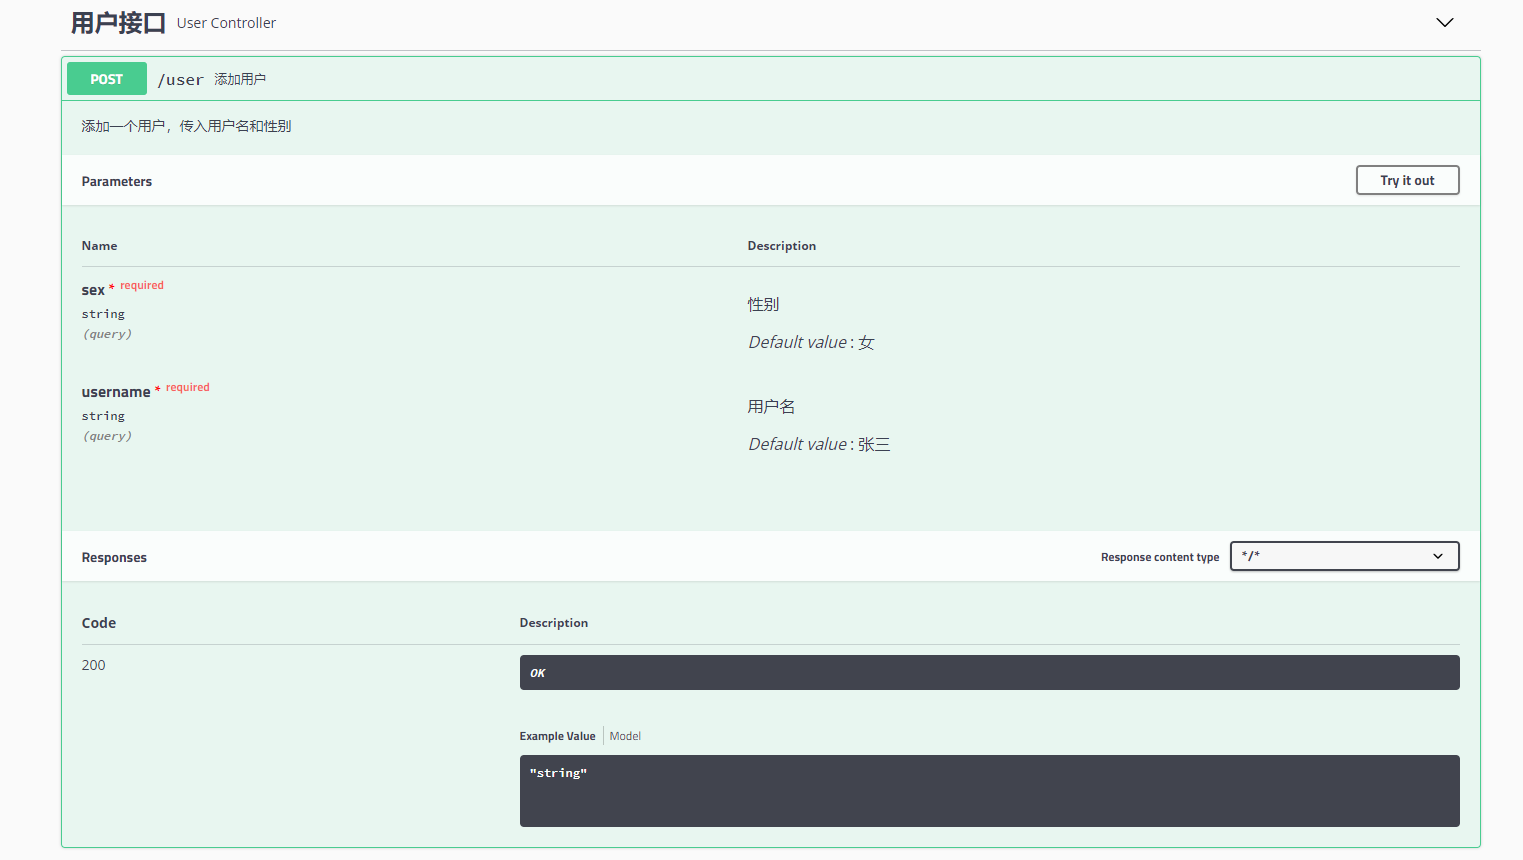This screenshot has height=860, width=1523.
Task: Click the required label next to username
Action: pos(188,387)
